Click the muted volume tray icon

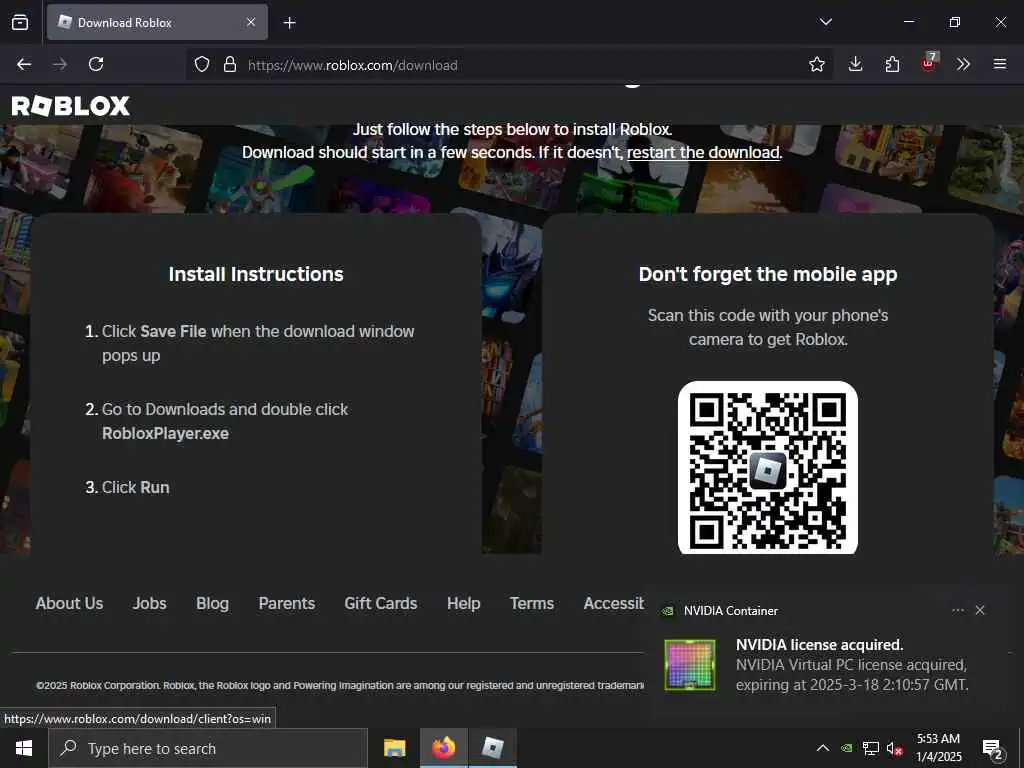[x=894, y=748]
